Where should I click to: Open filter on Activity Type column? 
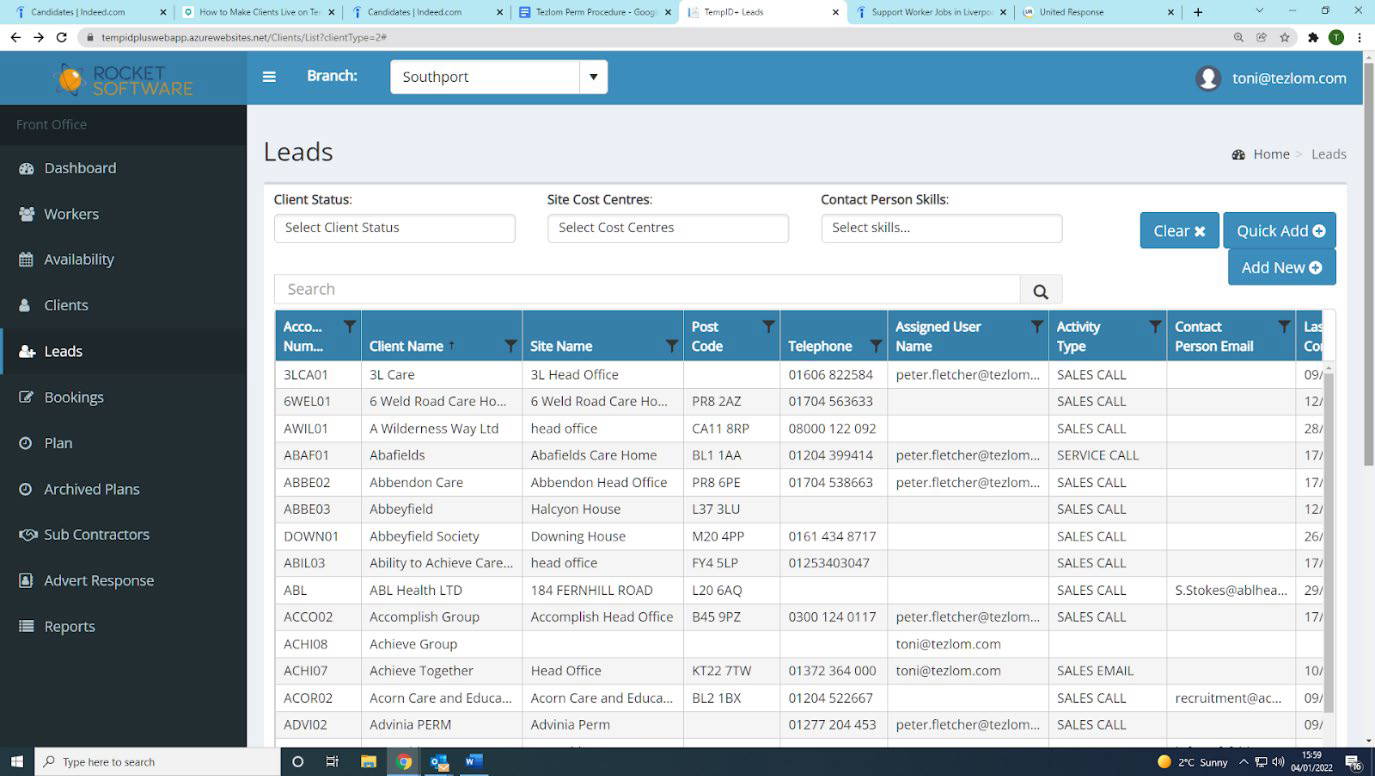tap(1155, 327)
